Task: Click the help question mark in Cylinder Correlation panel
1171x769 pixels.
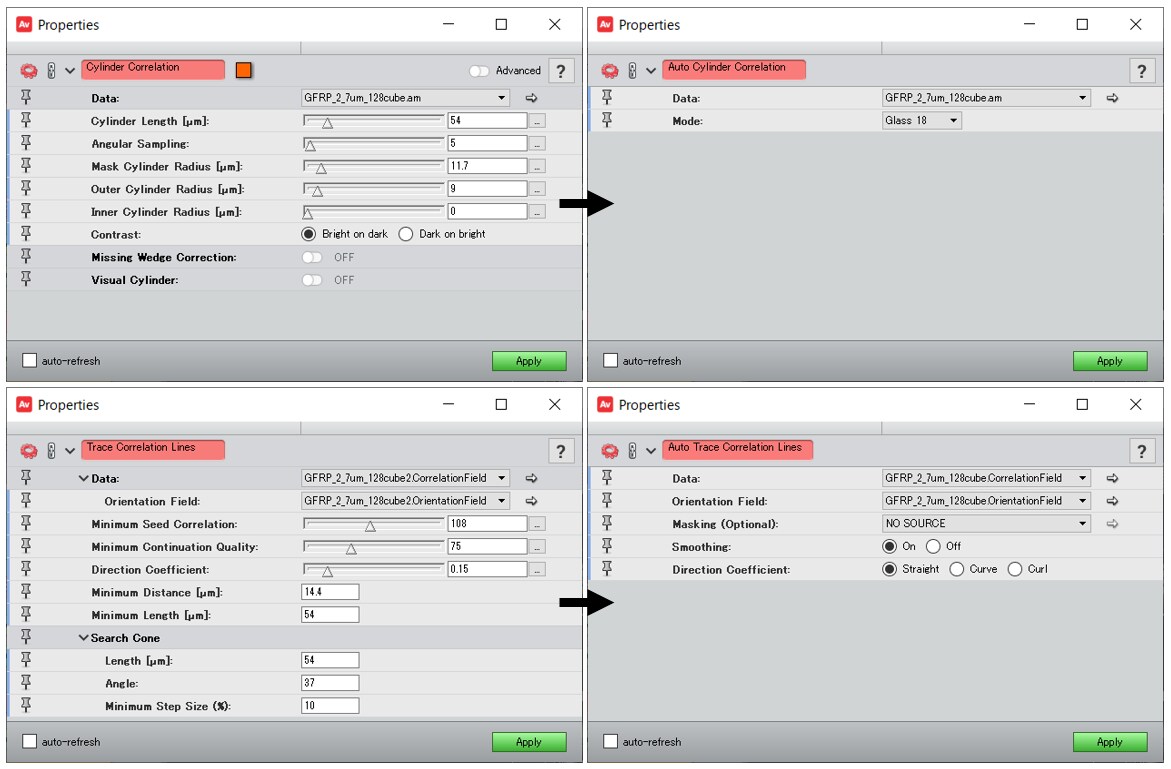Action: (x=561, y=71)
